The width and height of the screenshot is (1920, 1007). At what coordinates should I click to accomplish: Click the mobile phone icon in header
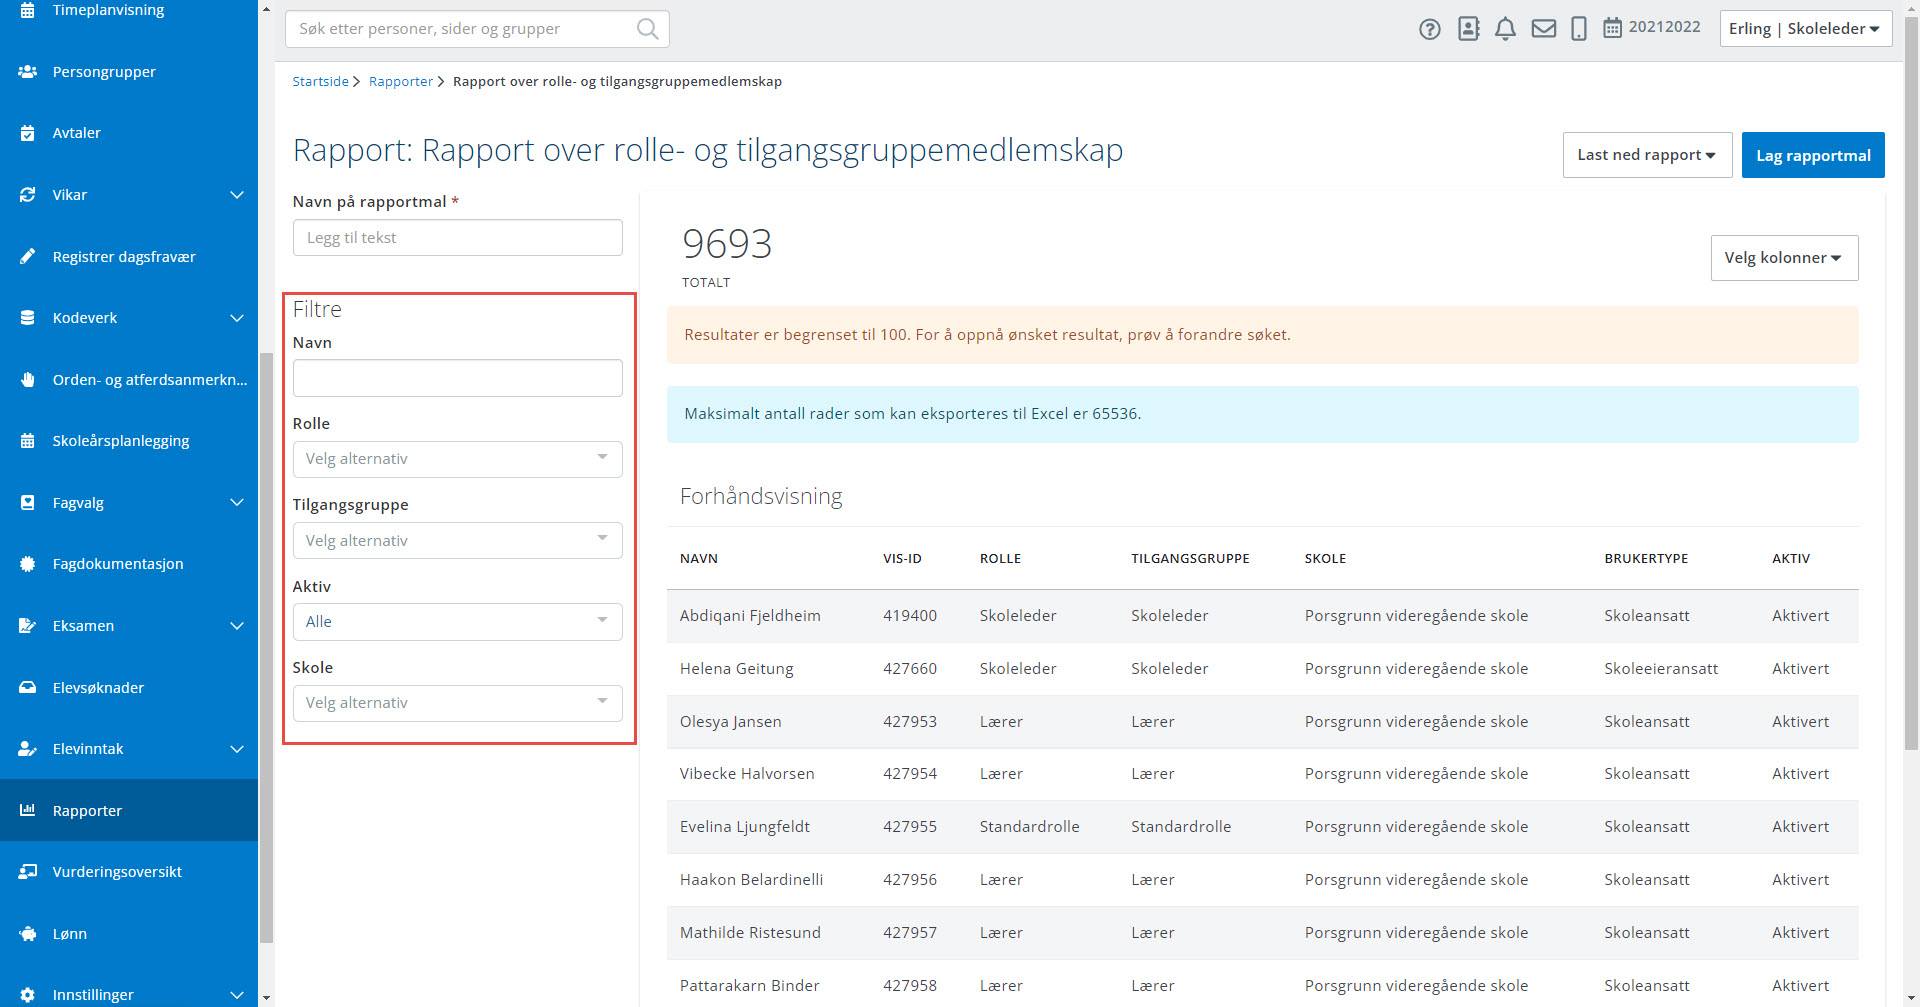point(1579,29)
